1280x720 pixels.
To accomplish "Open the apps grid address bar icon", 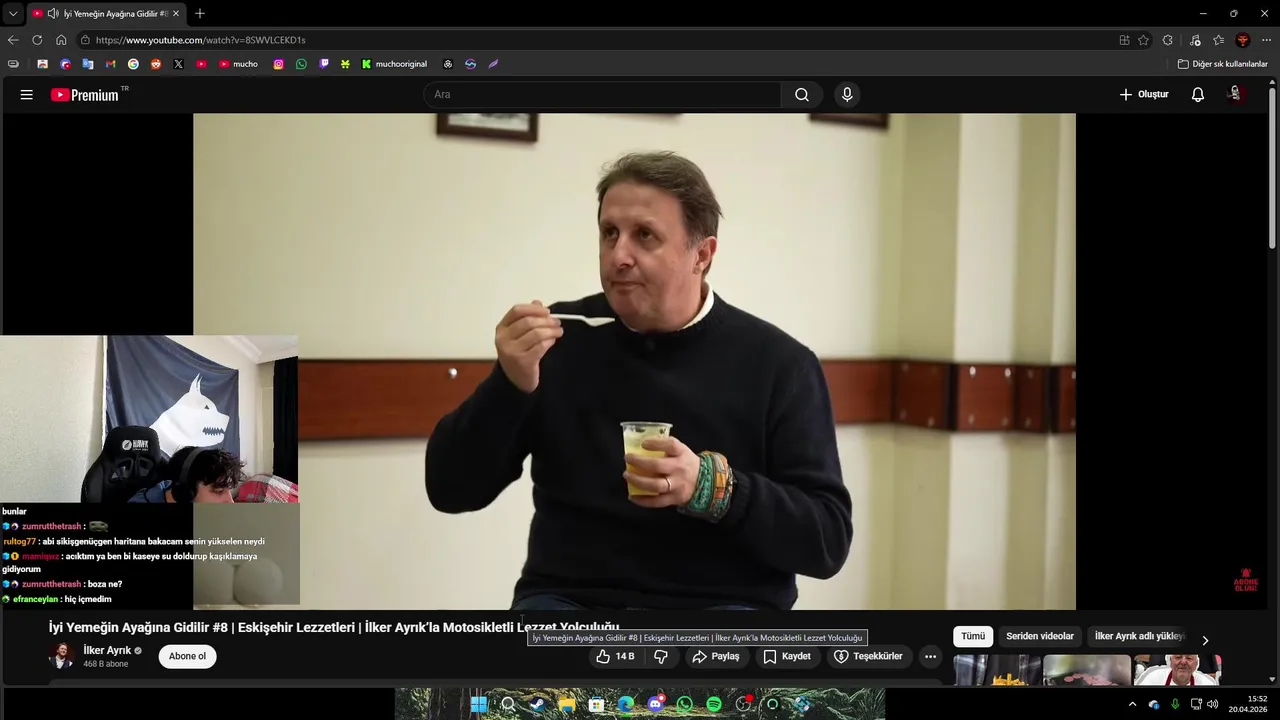I will (1124, 40).
